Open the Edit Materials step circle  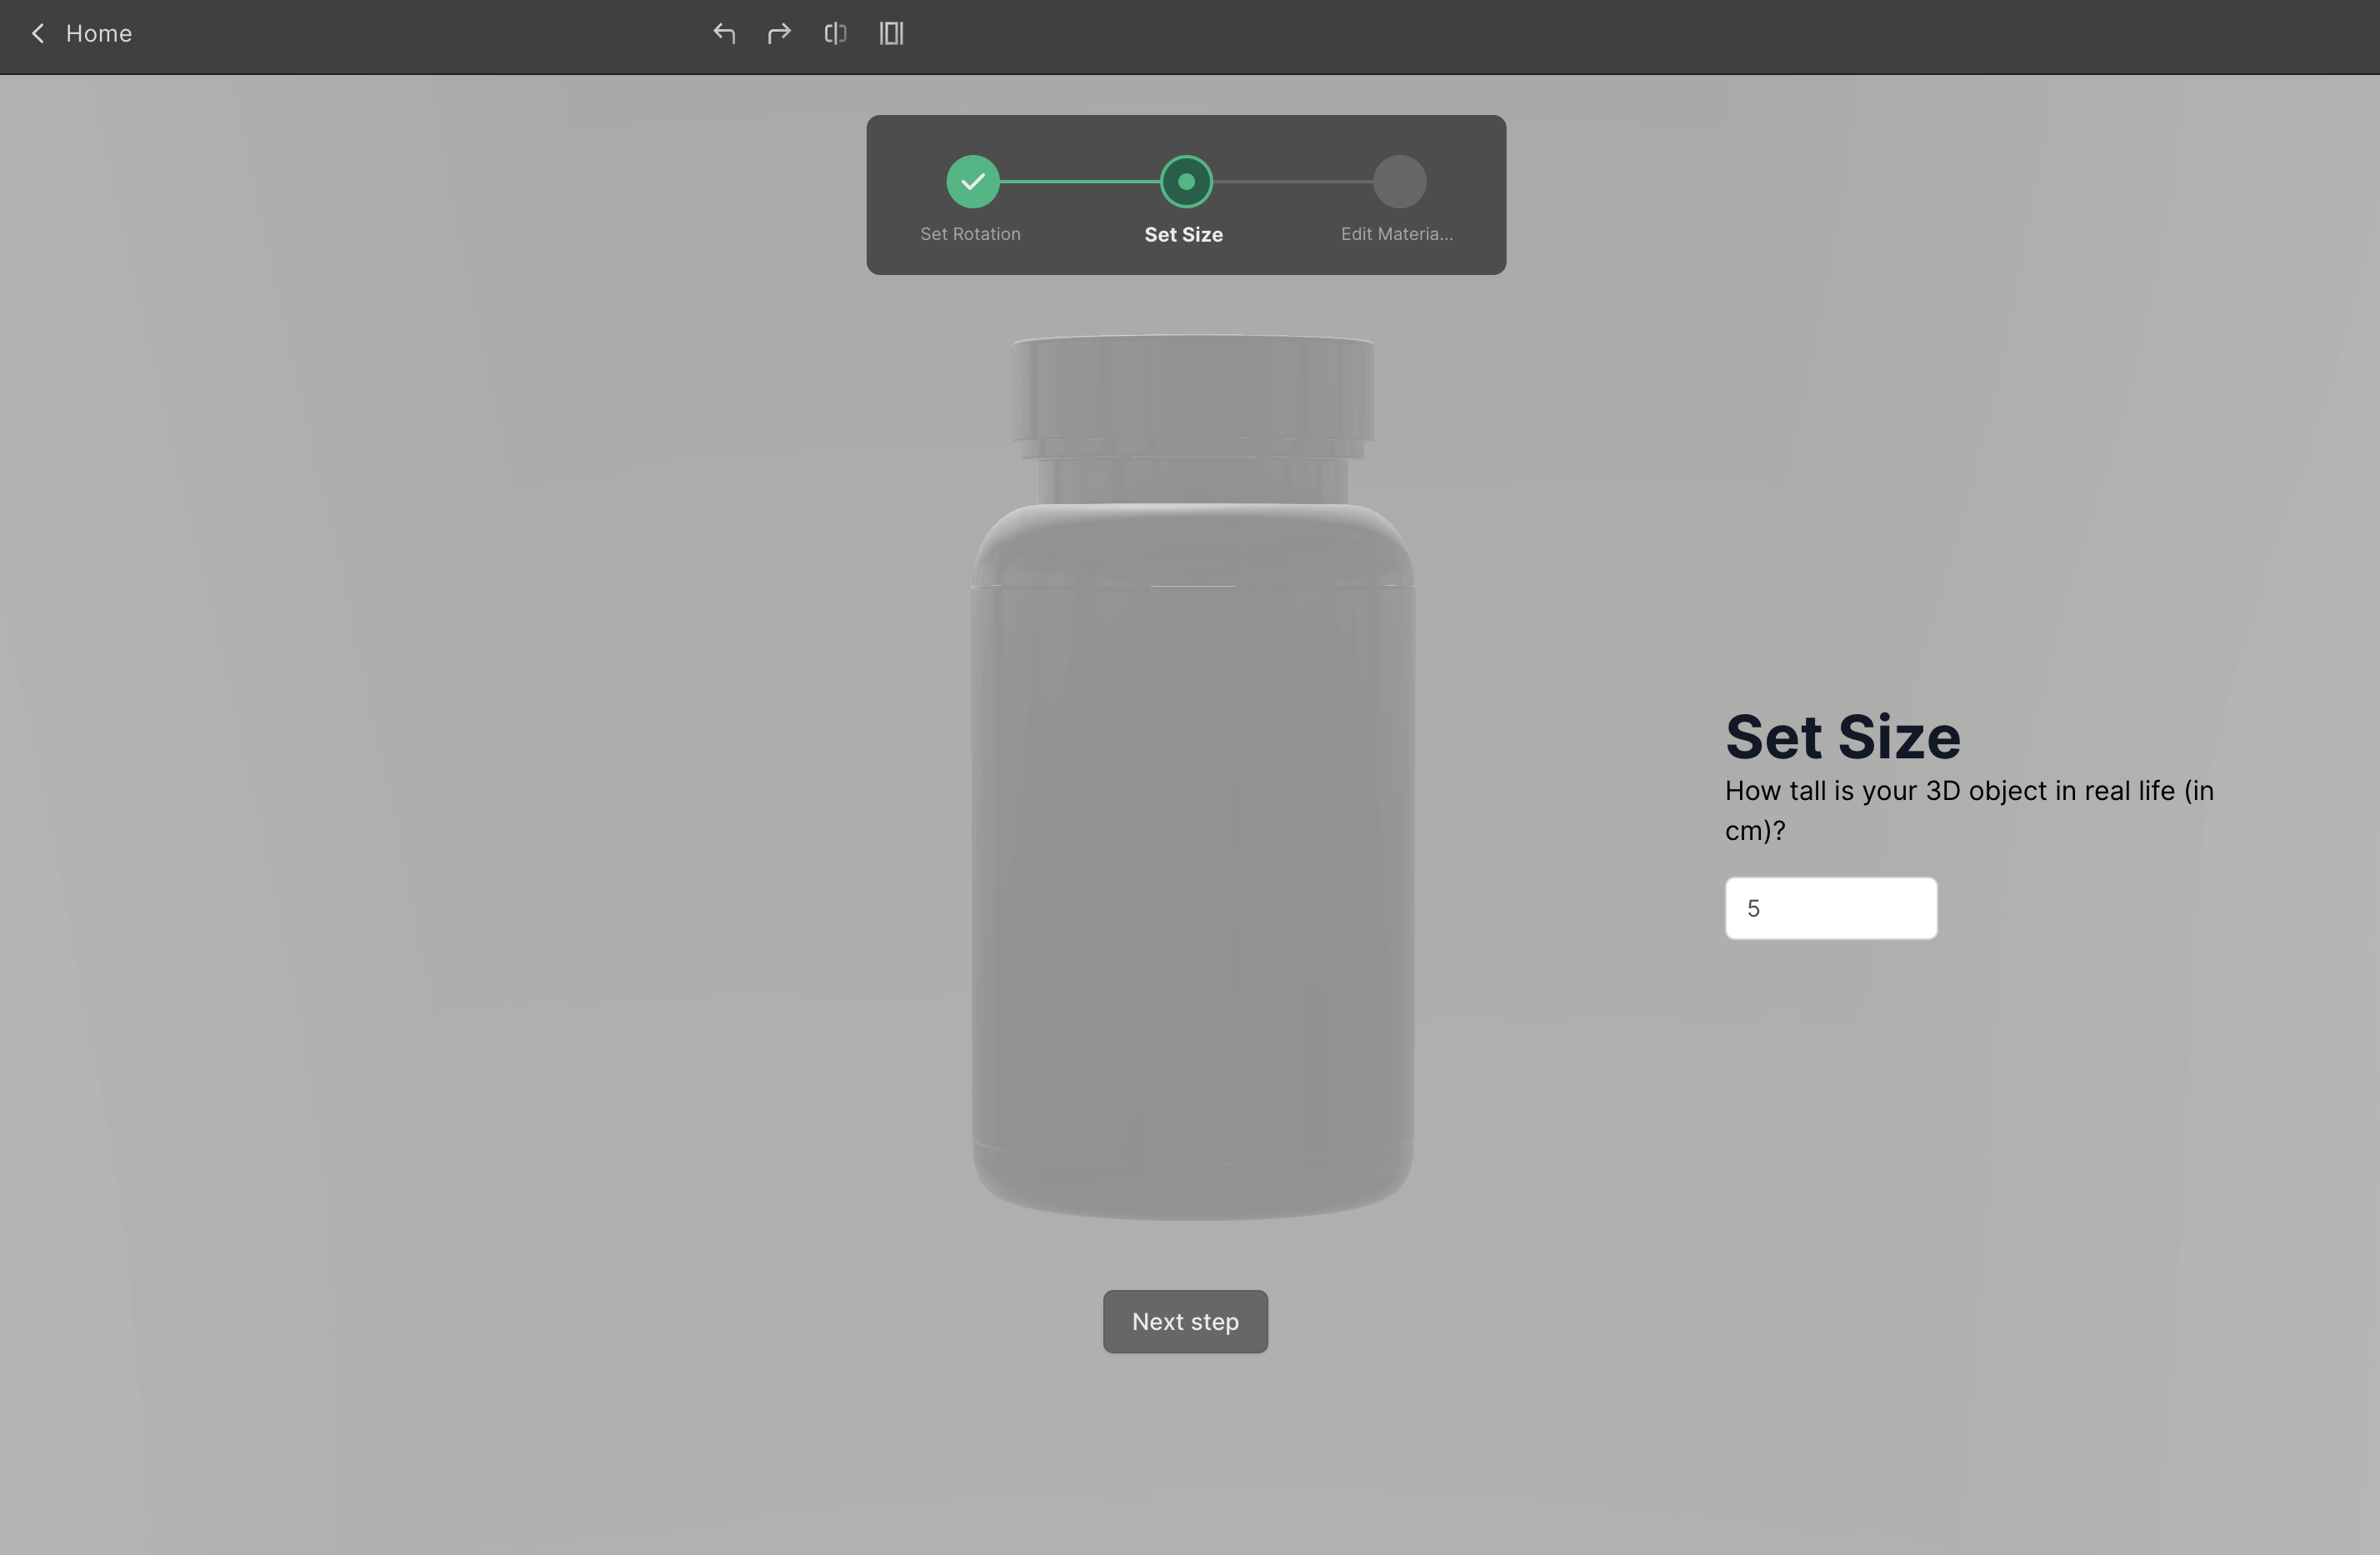[x=1399, y=182]
